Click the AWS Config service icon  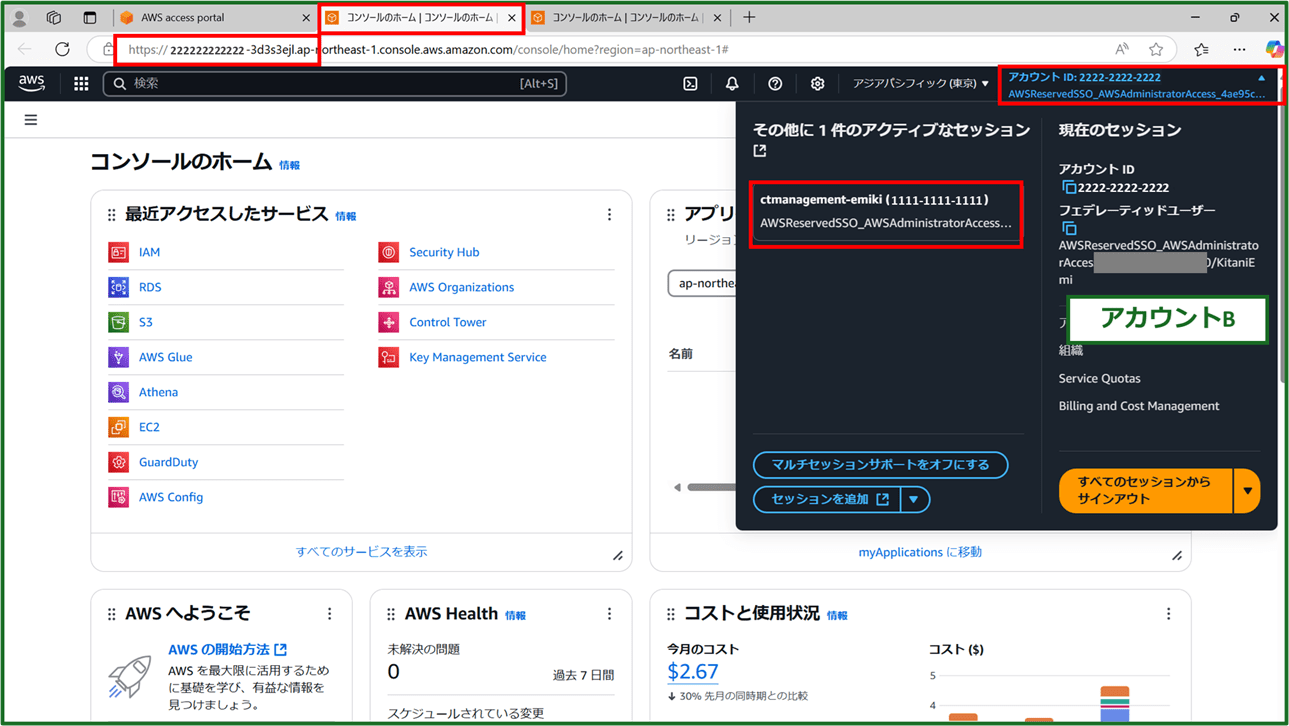(x=118, y=497)
